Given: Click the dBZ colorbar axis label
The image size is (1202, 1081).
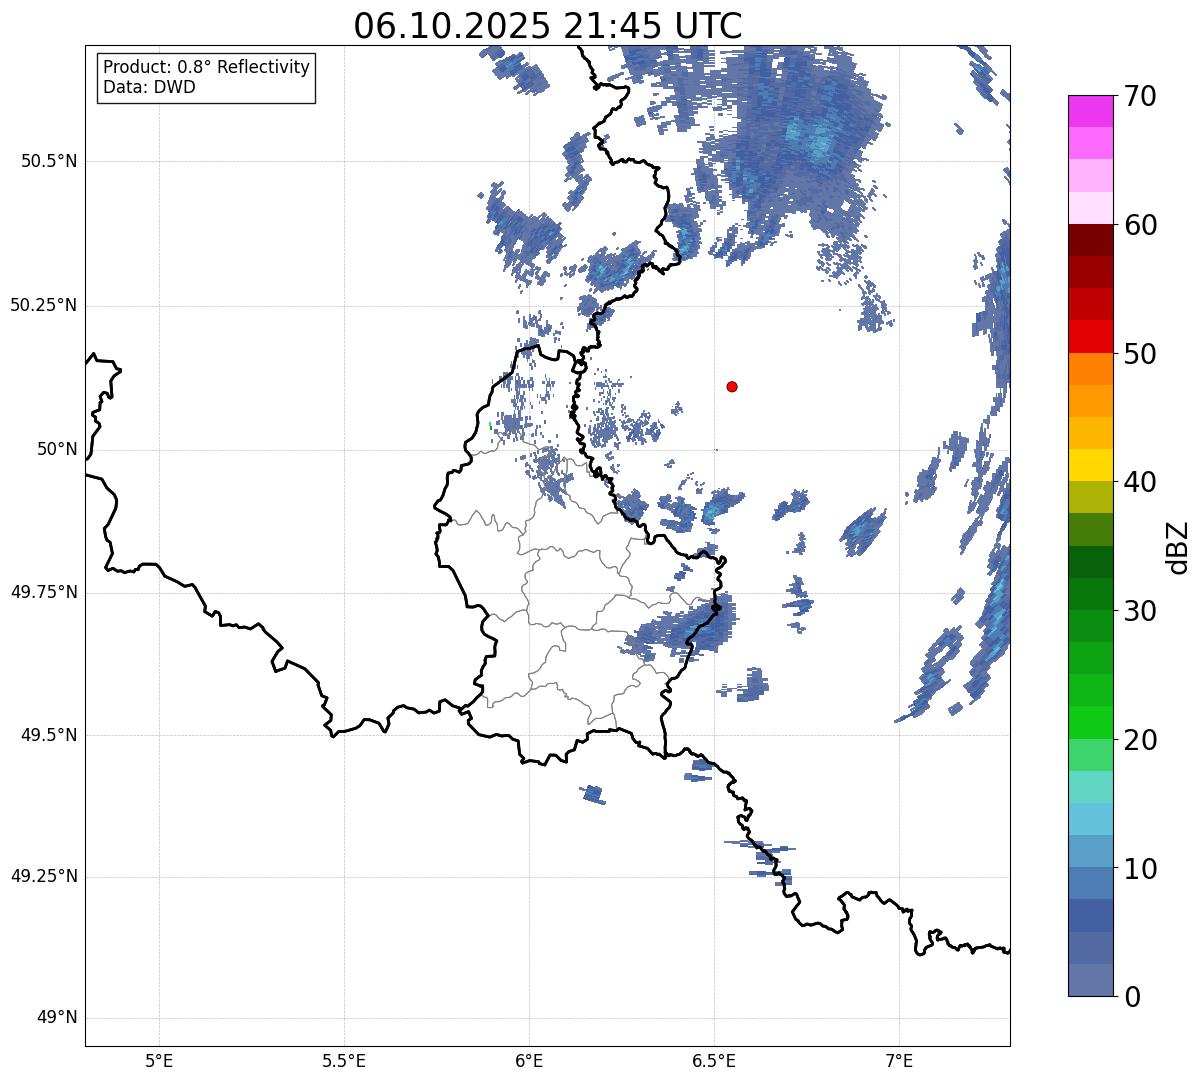Looking at the screenshot, I should (x=1178, y=547).
